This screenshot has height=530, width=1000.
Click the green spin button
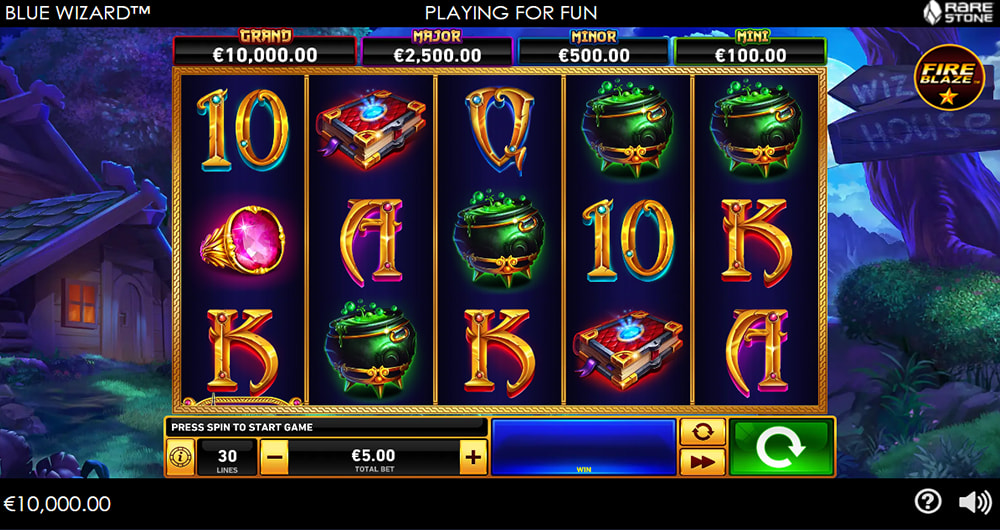[781, 447]
